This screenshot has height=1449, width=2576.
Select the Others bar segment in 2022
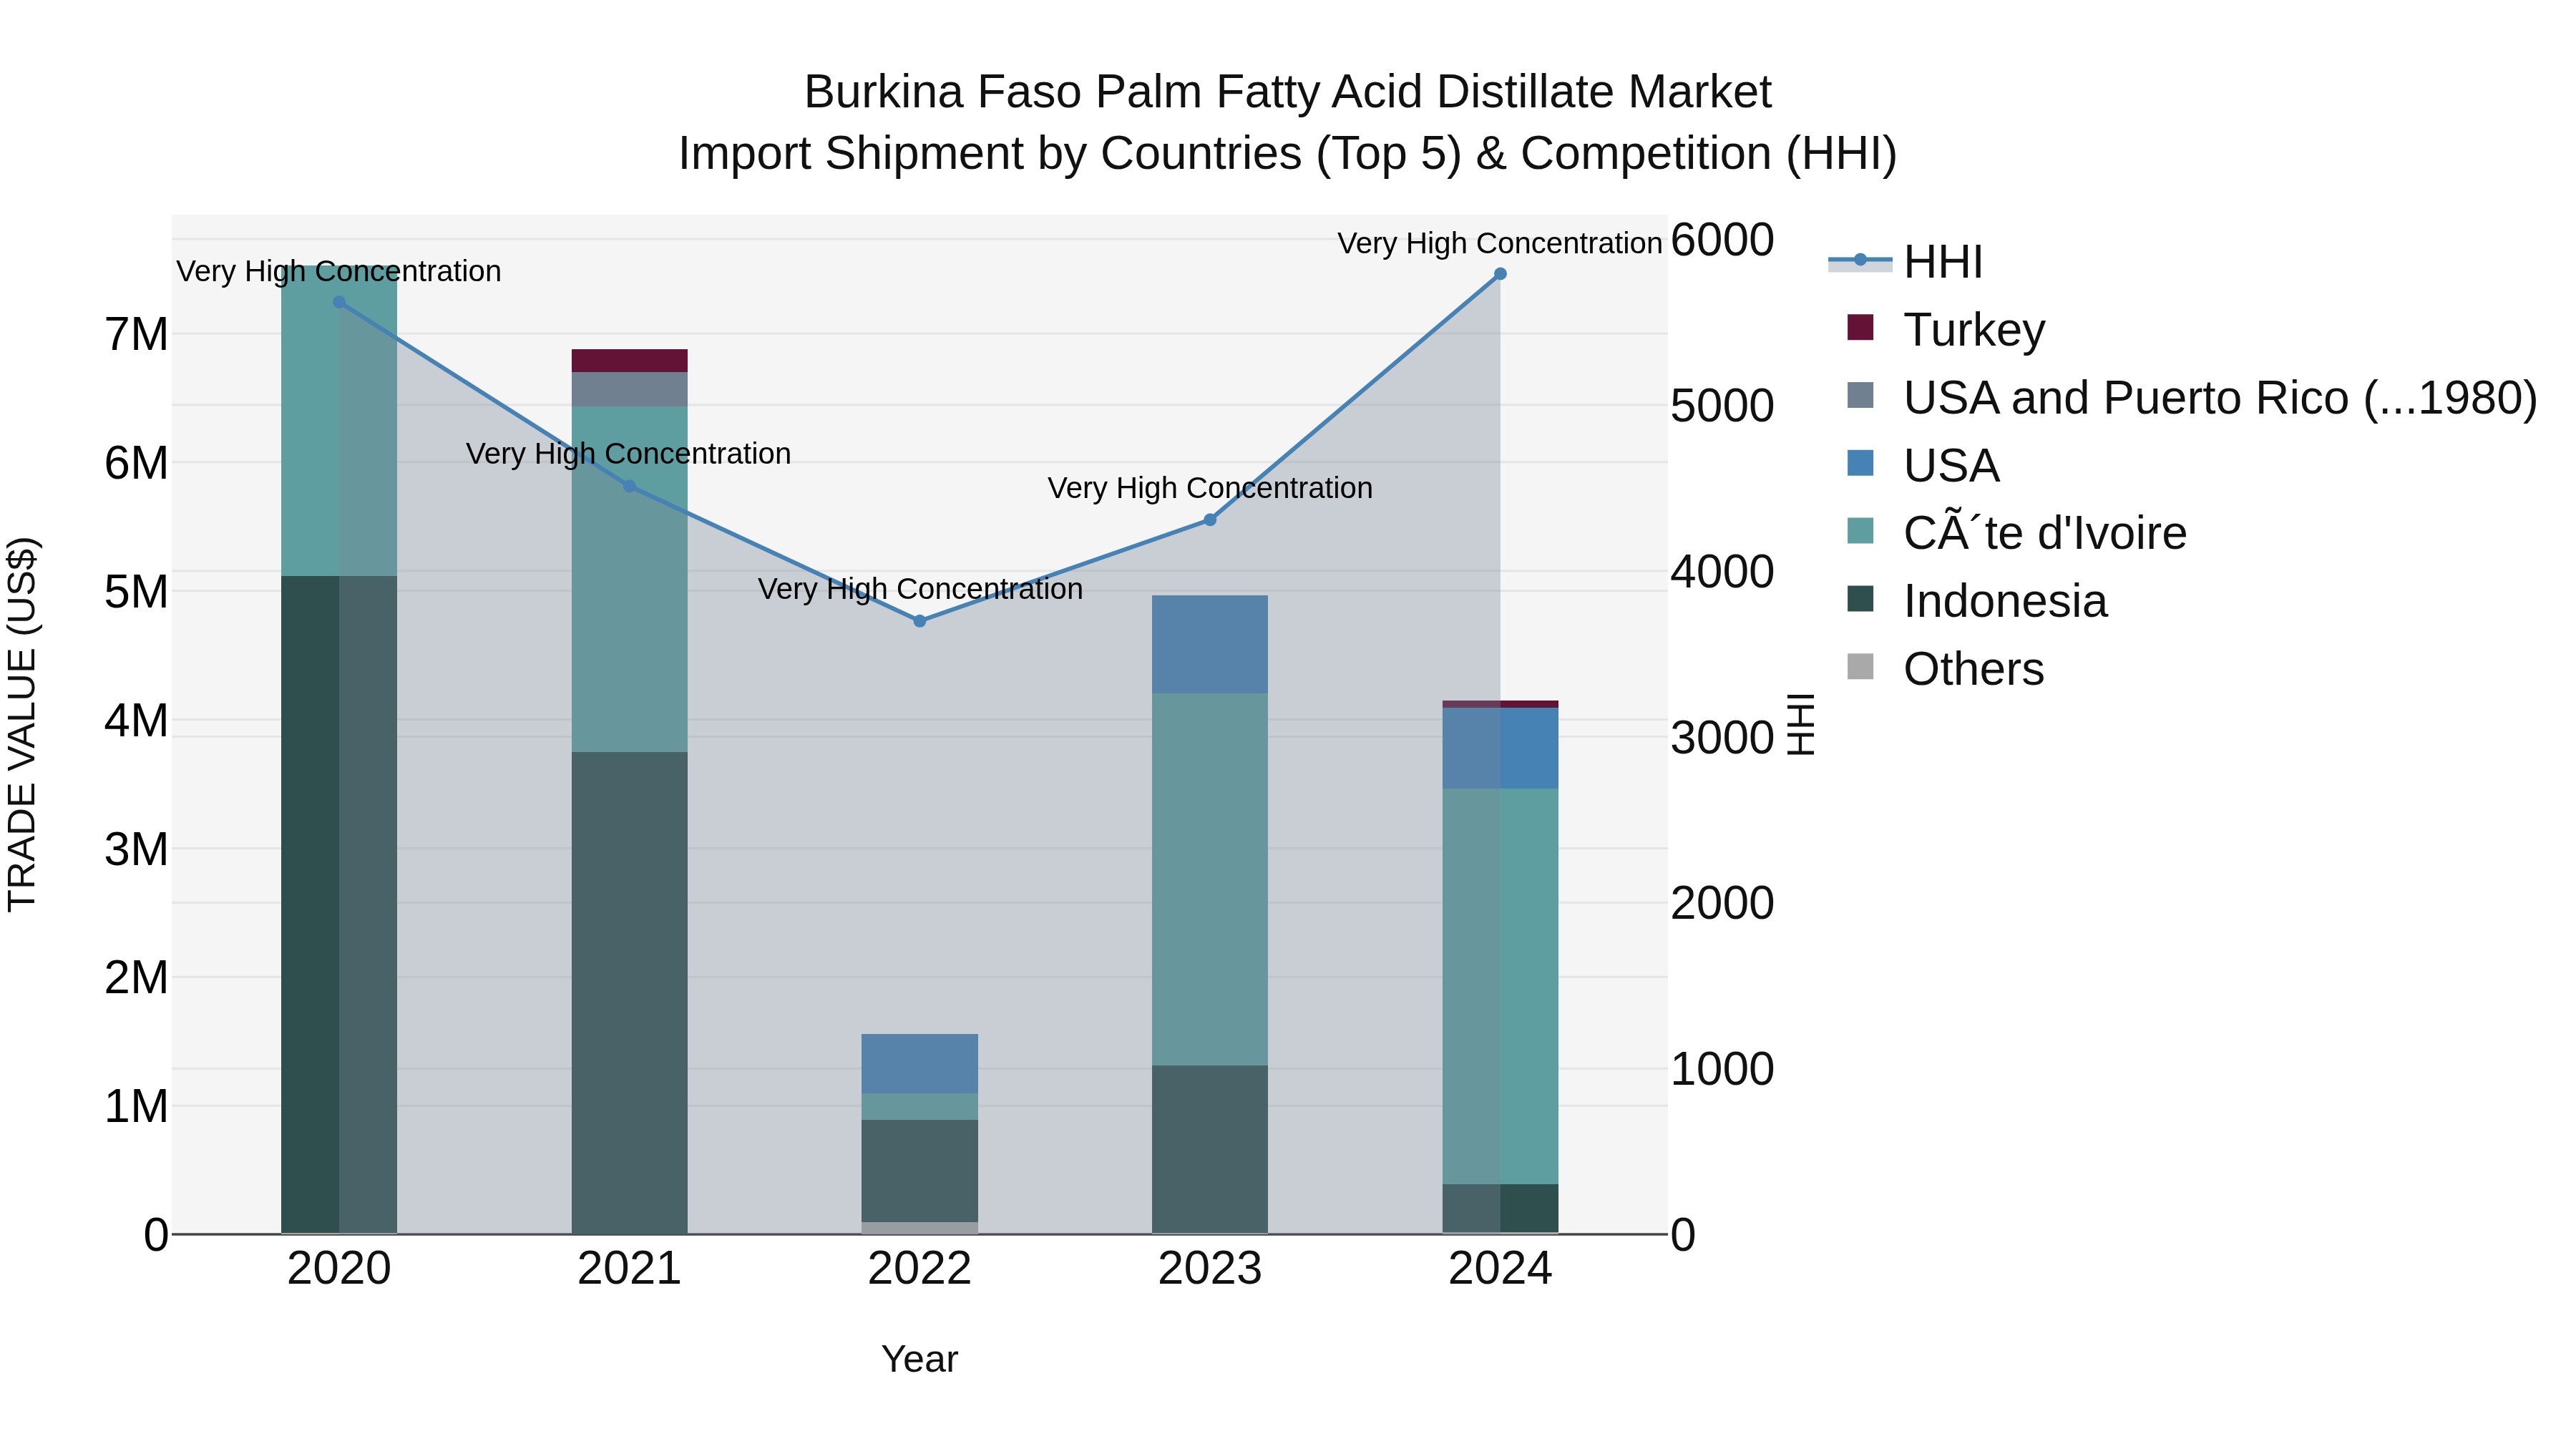[x=920, y=1228]
